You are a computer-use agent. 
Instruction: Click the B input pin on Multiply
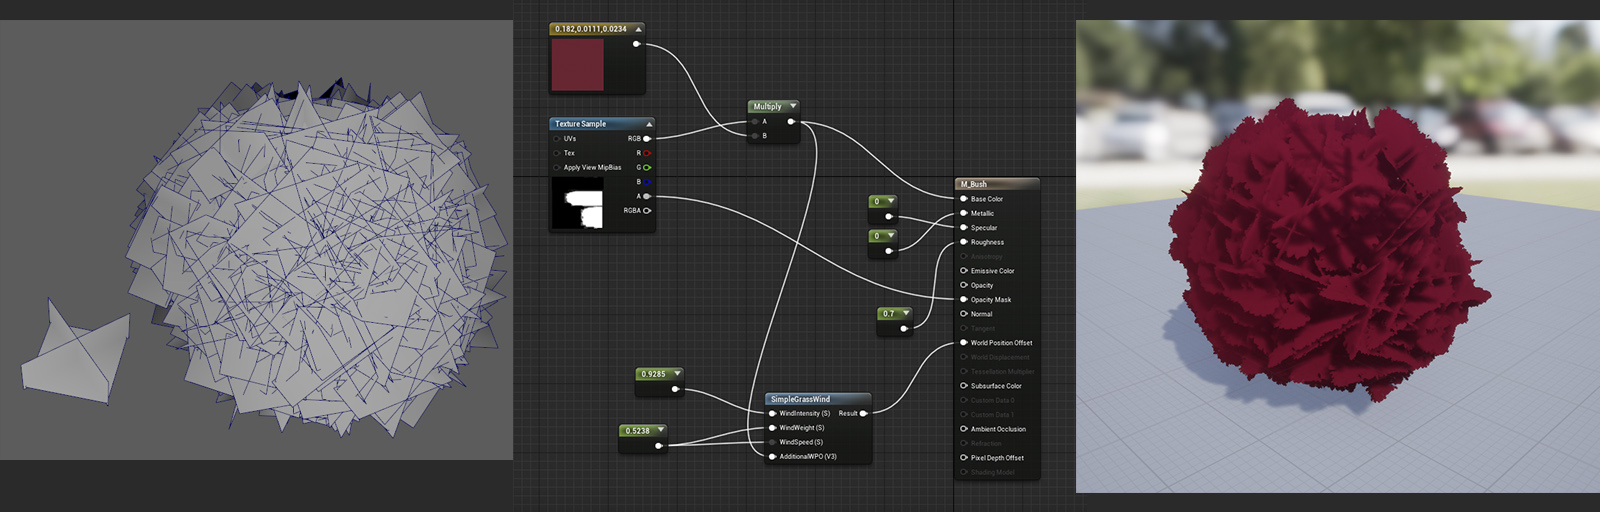coord(755,136)
